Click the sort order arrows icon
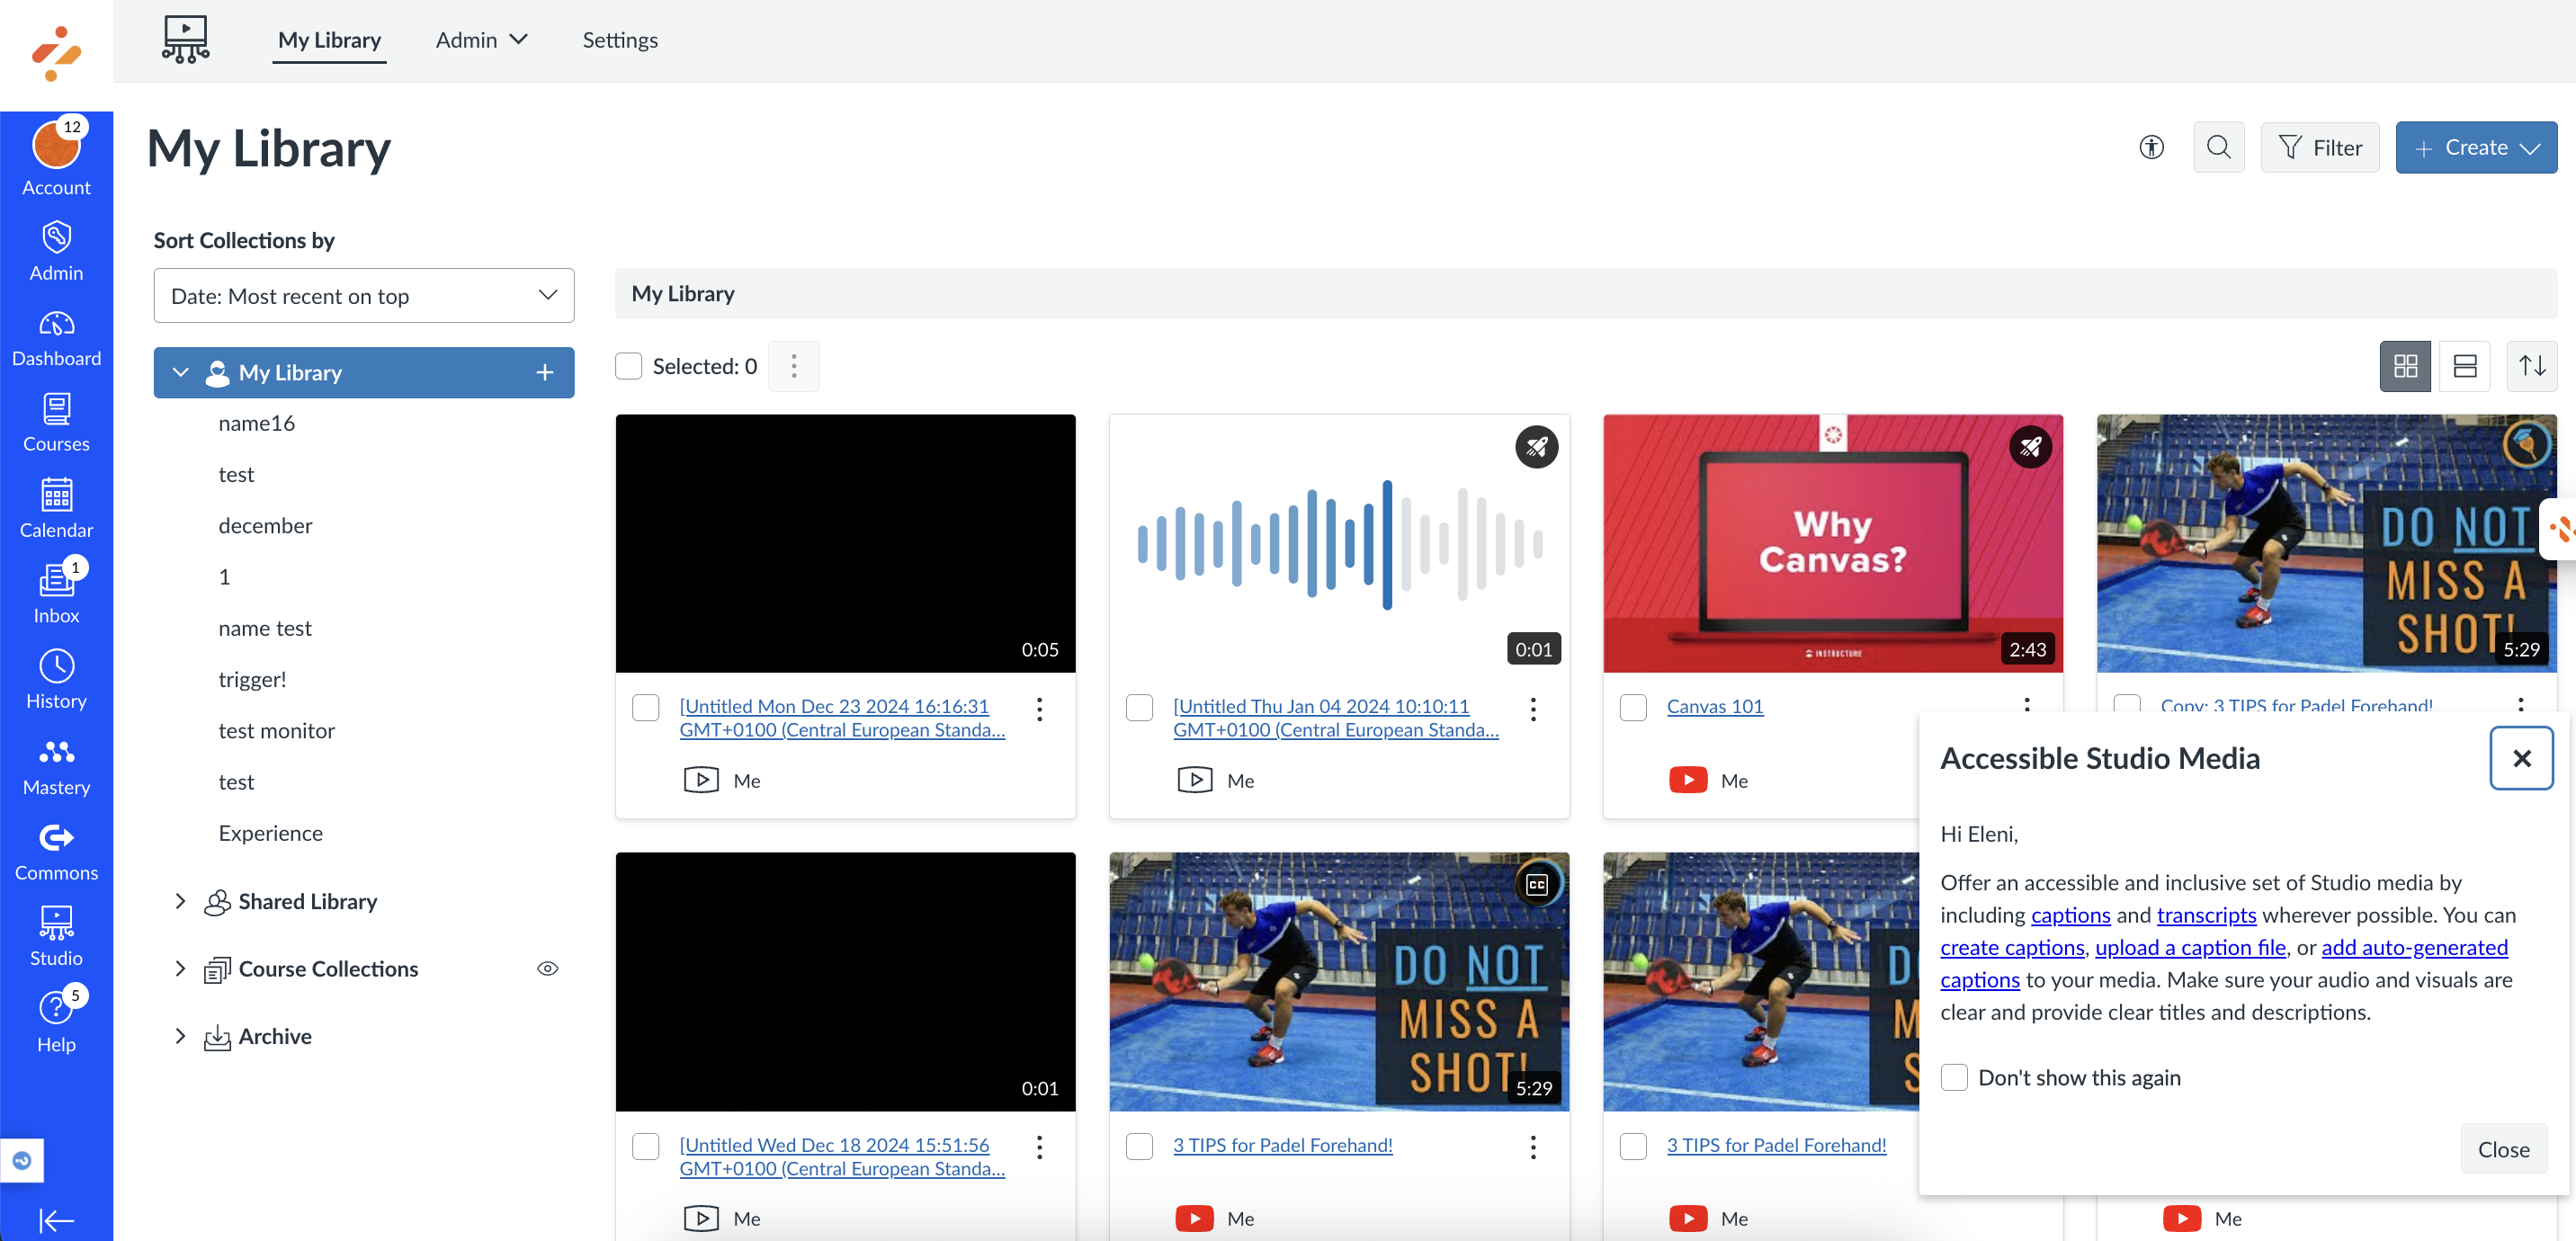The height and width of the screenshot is (1241, 2576). pos(2531,366)
